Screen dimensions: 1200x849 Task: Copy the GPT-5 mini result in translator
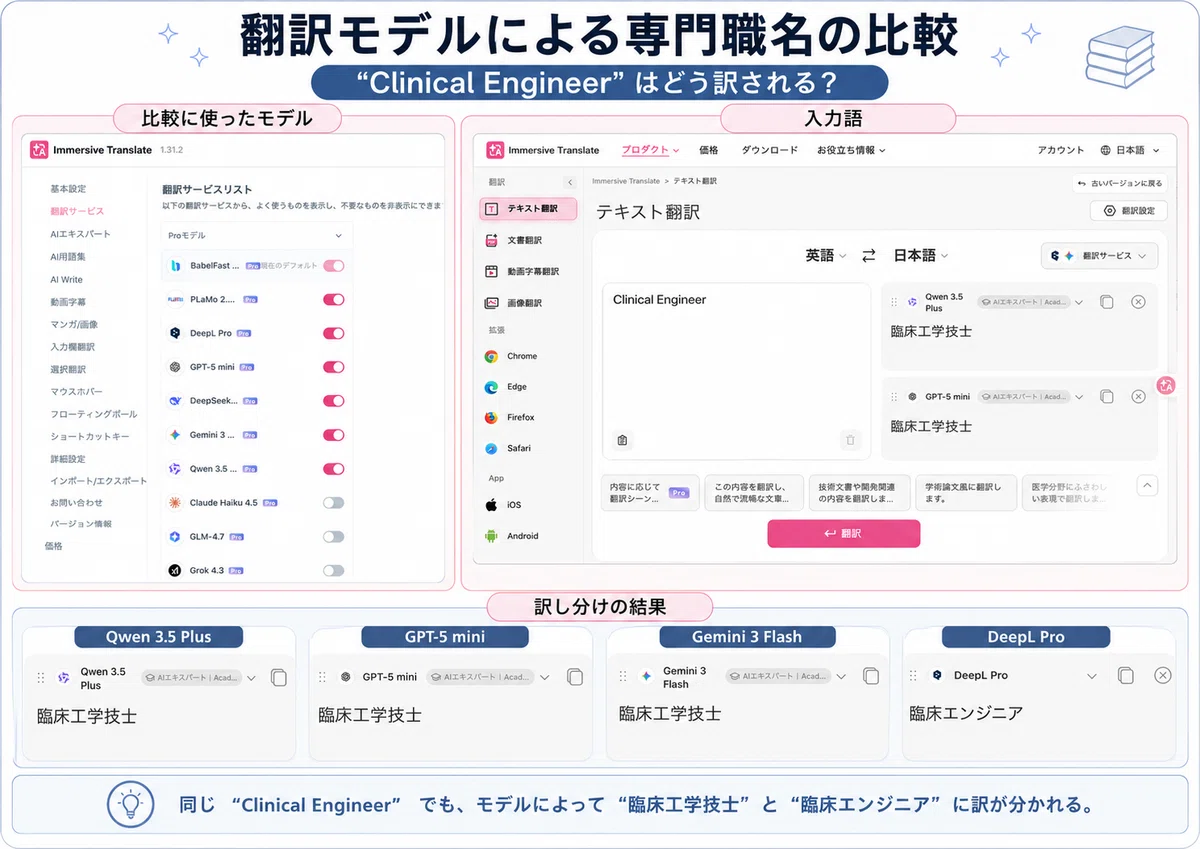click(x=1107, y=397)
